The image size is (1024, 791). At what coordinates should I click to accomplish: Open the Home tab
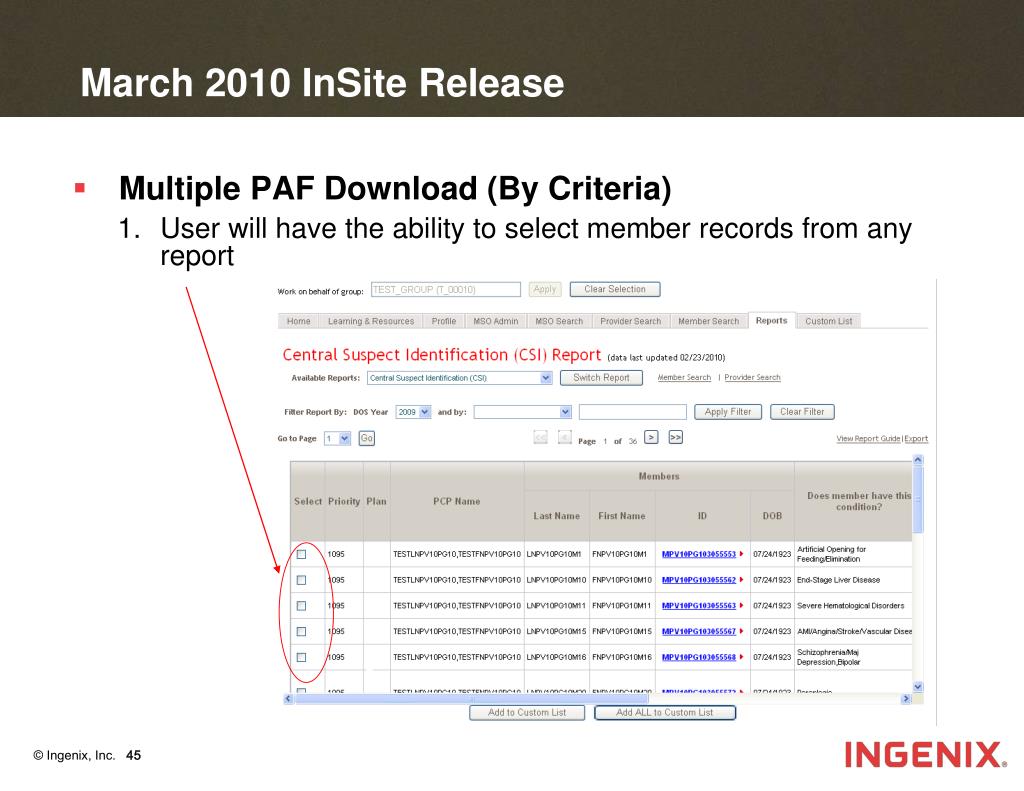[298, 321]
